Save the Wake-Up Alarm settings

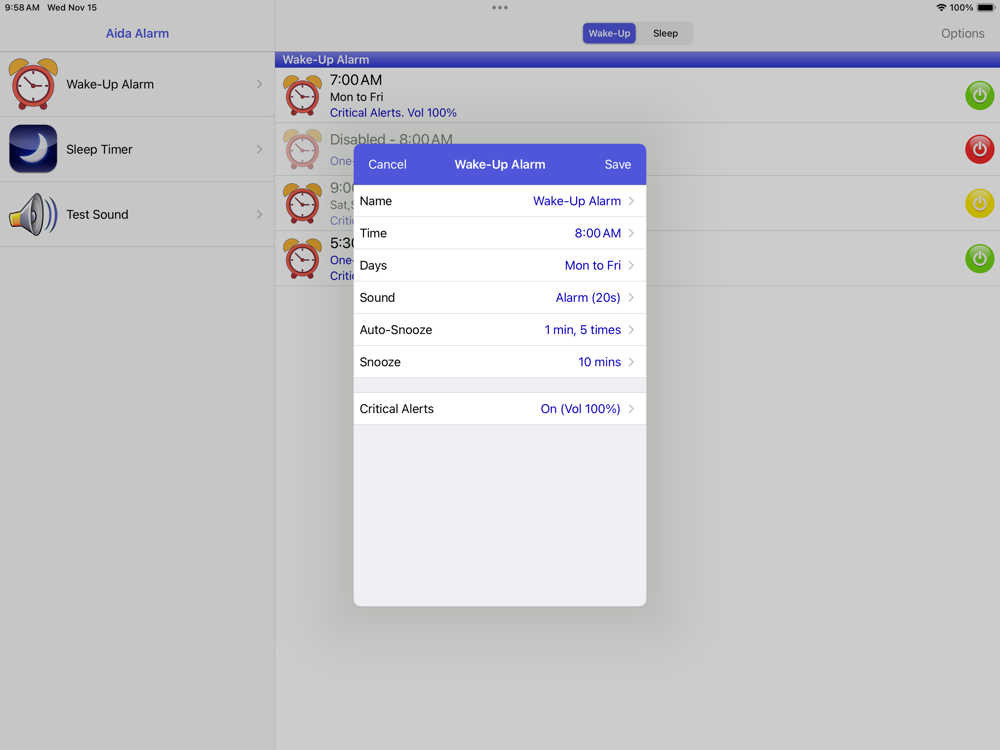[617, 165]
